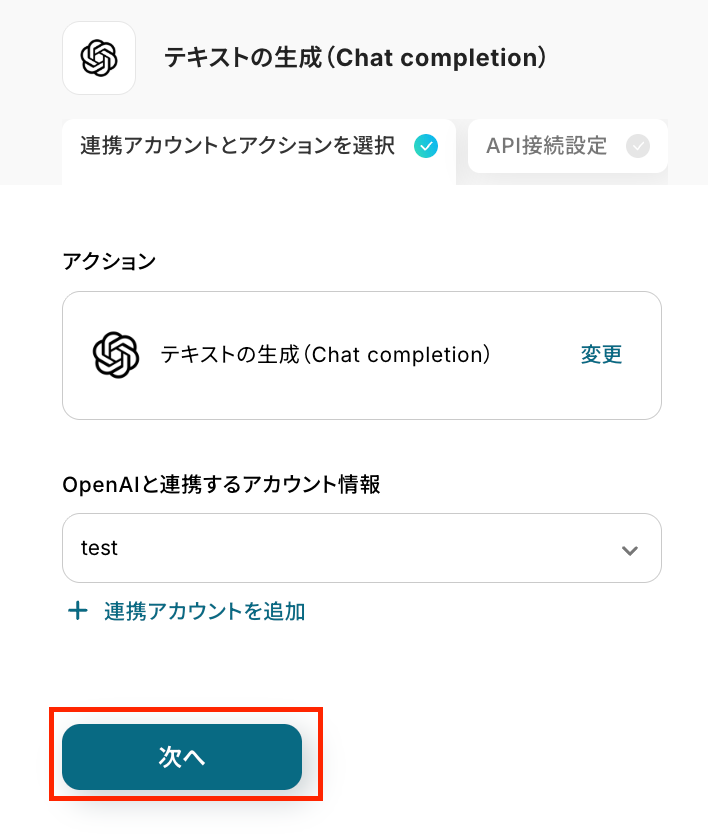Click the header title テキストの生成(Chat completion)
Viewport: 708px width, 838px height.
(355, 58)
